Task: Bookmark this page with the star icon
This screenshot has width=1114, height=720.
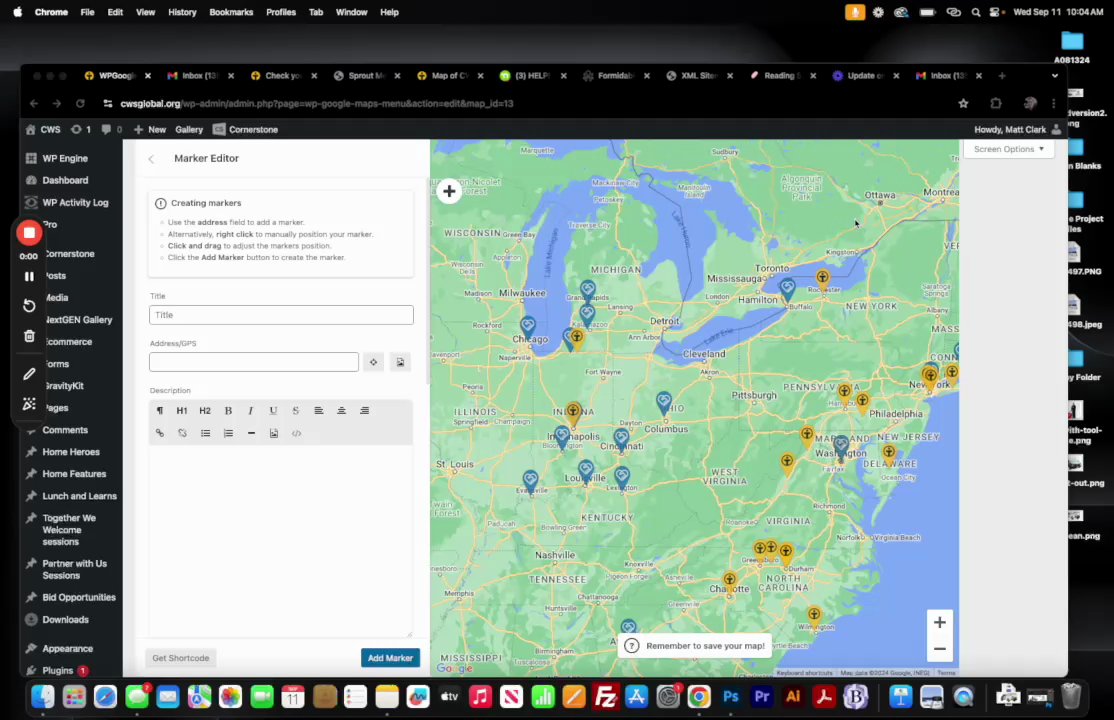Action: coord(963,104)
